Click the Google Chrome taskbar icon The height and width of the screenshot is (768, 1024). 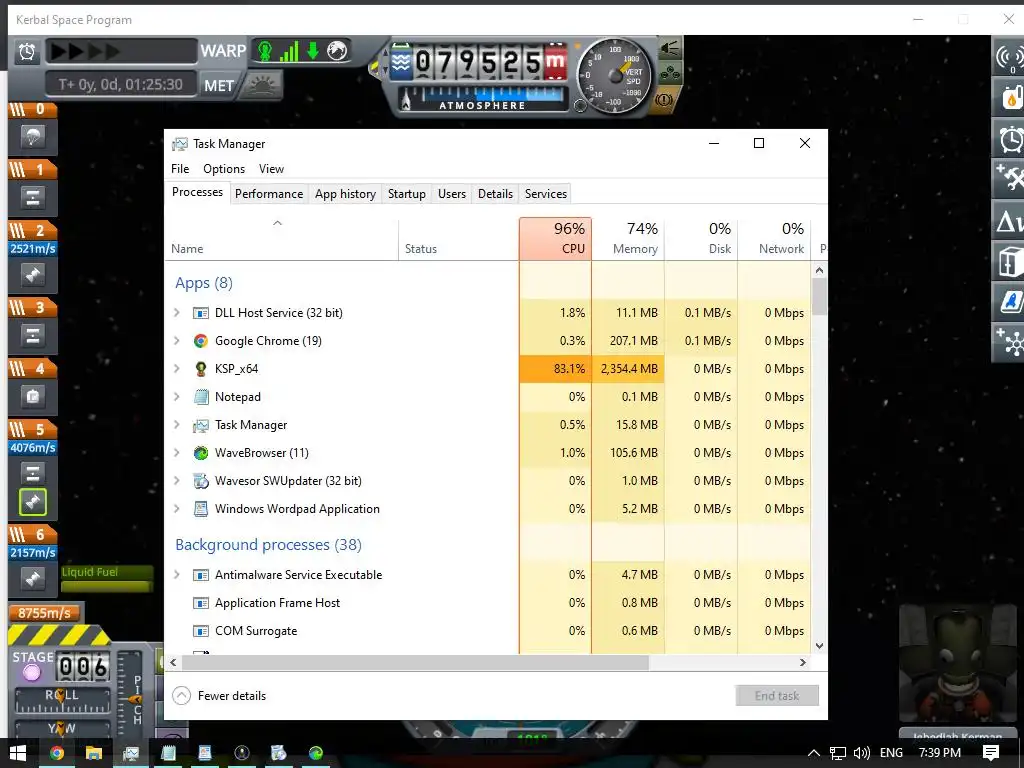pos(57,753)
